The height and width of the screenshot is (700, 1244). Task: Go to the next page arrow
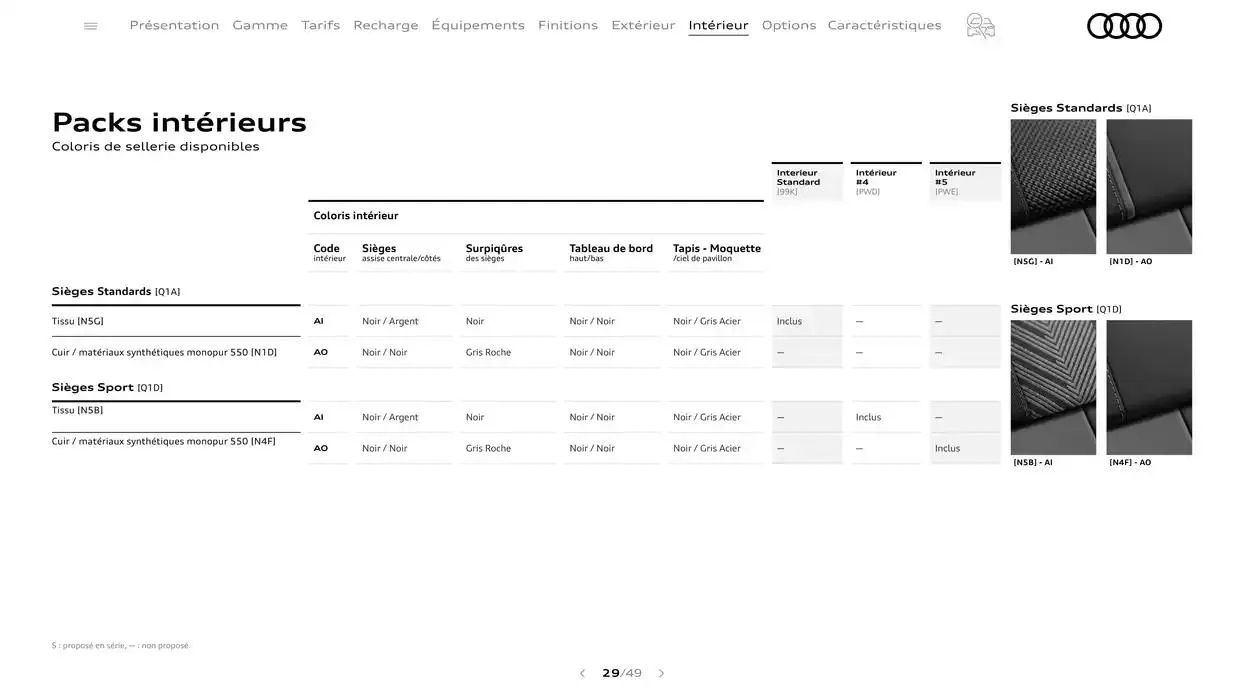click(660, 672)
